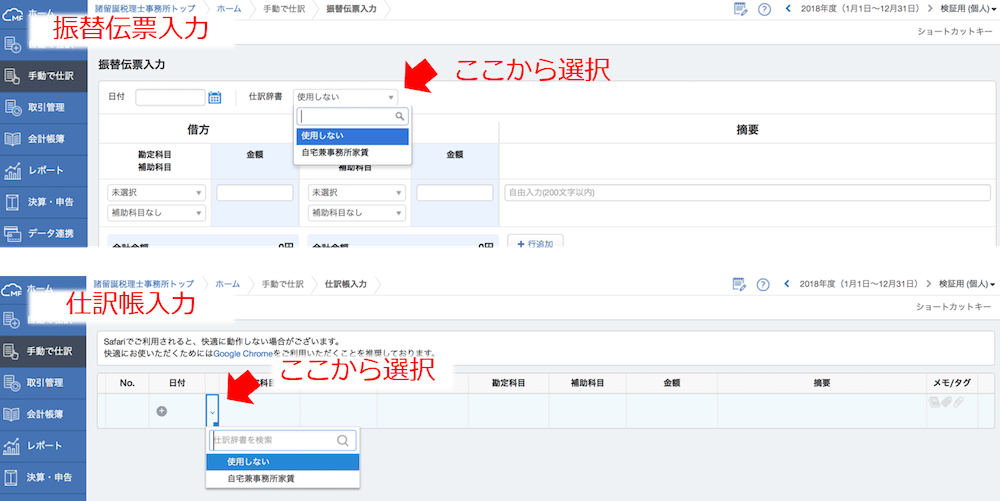Click the credit-side 金額 amount input

(455, 192)
